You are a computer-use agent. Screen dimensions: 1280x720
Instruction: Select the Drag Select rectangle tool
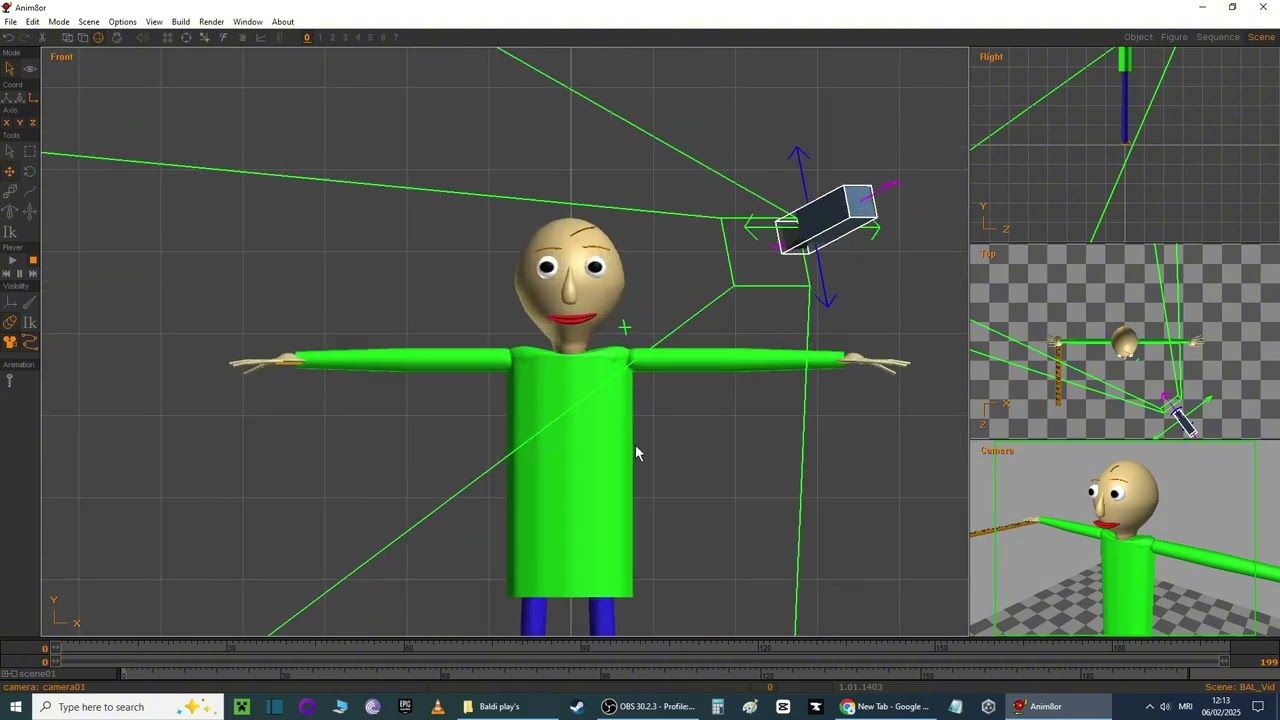30,151
